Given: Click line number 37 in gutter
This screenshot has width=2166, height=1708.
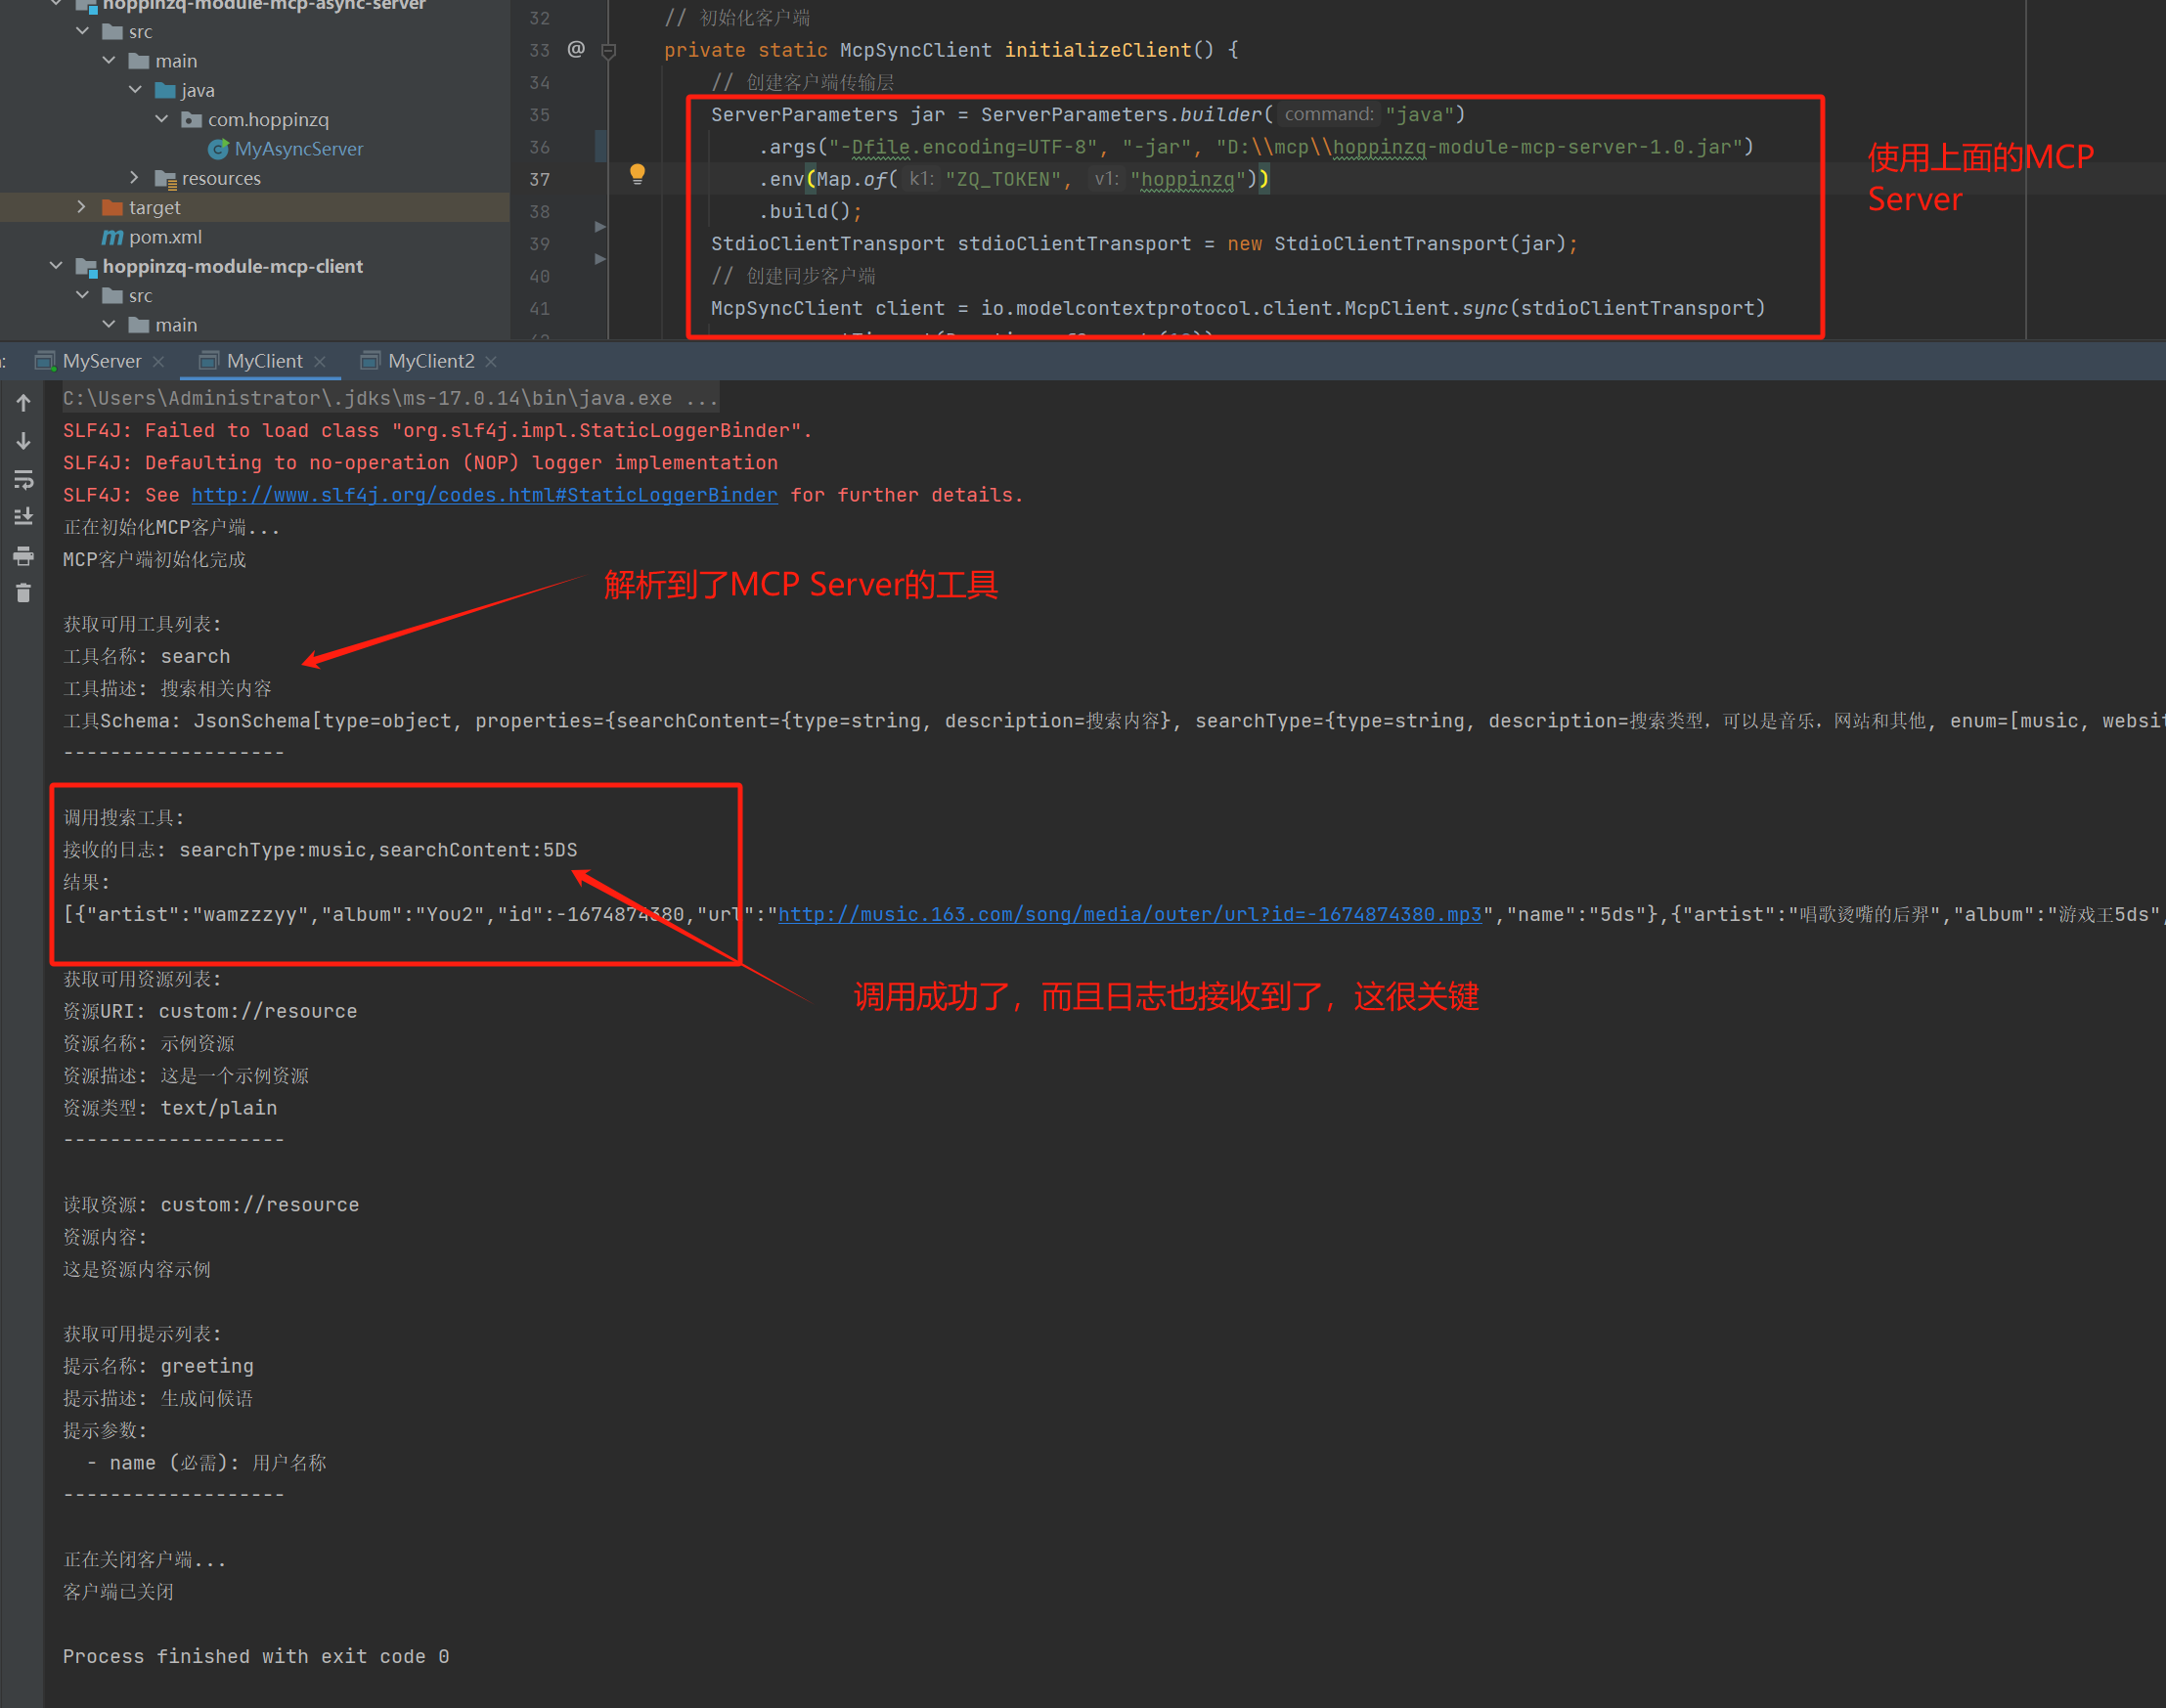Looking at the screenshot, I should click(539, 180).
